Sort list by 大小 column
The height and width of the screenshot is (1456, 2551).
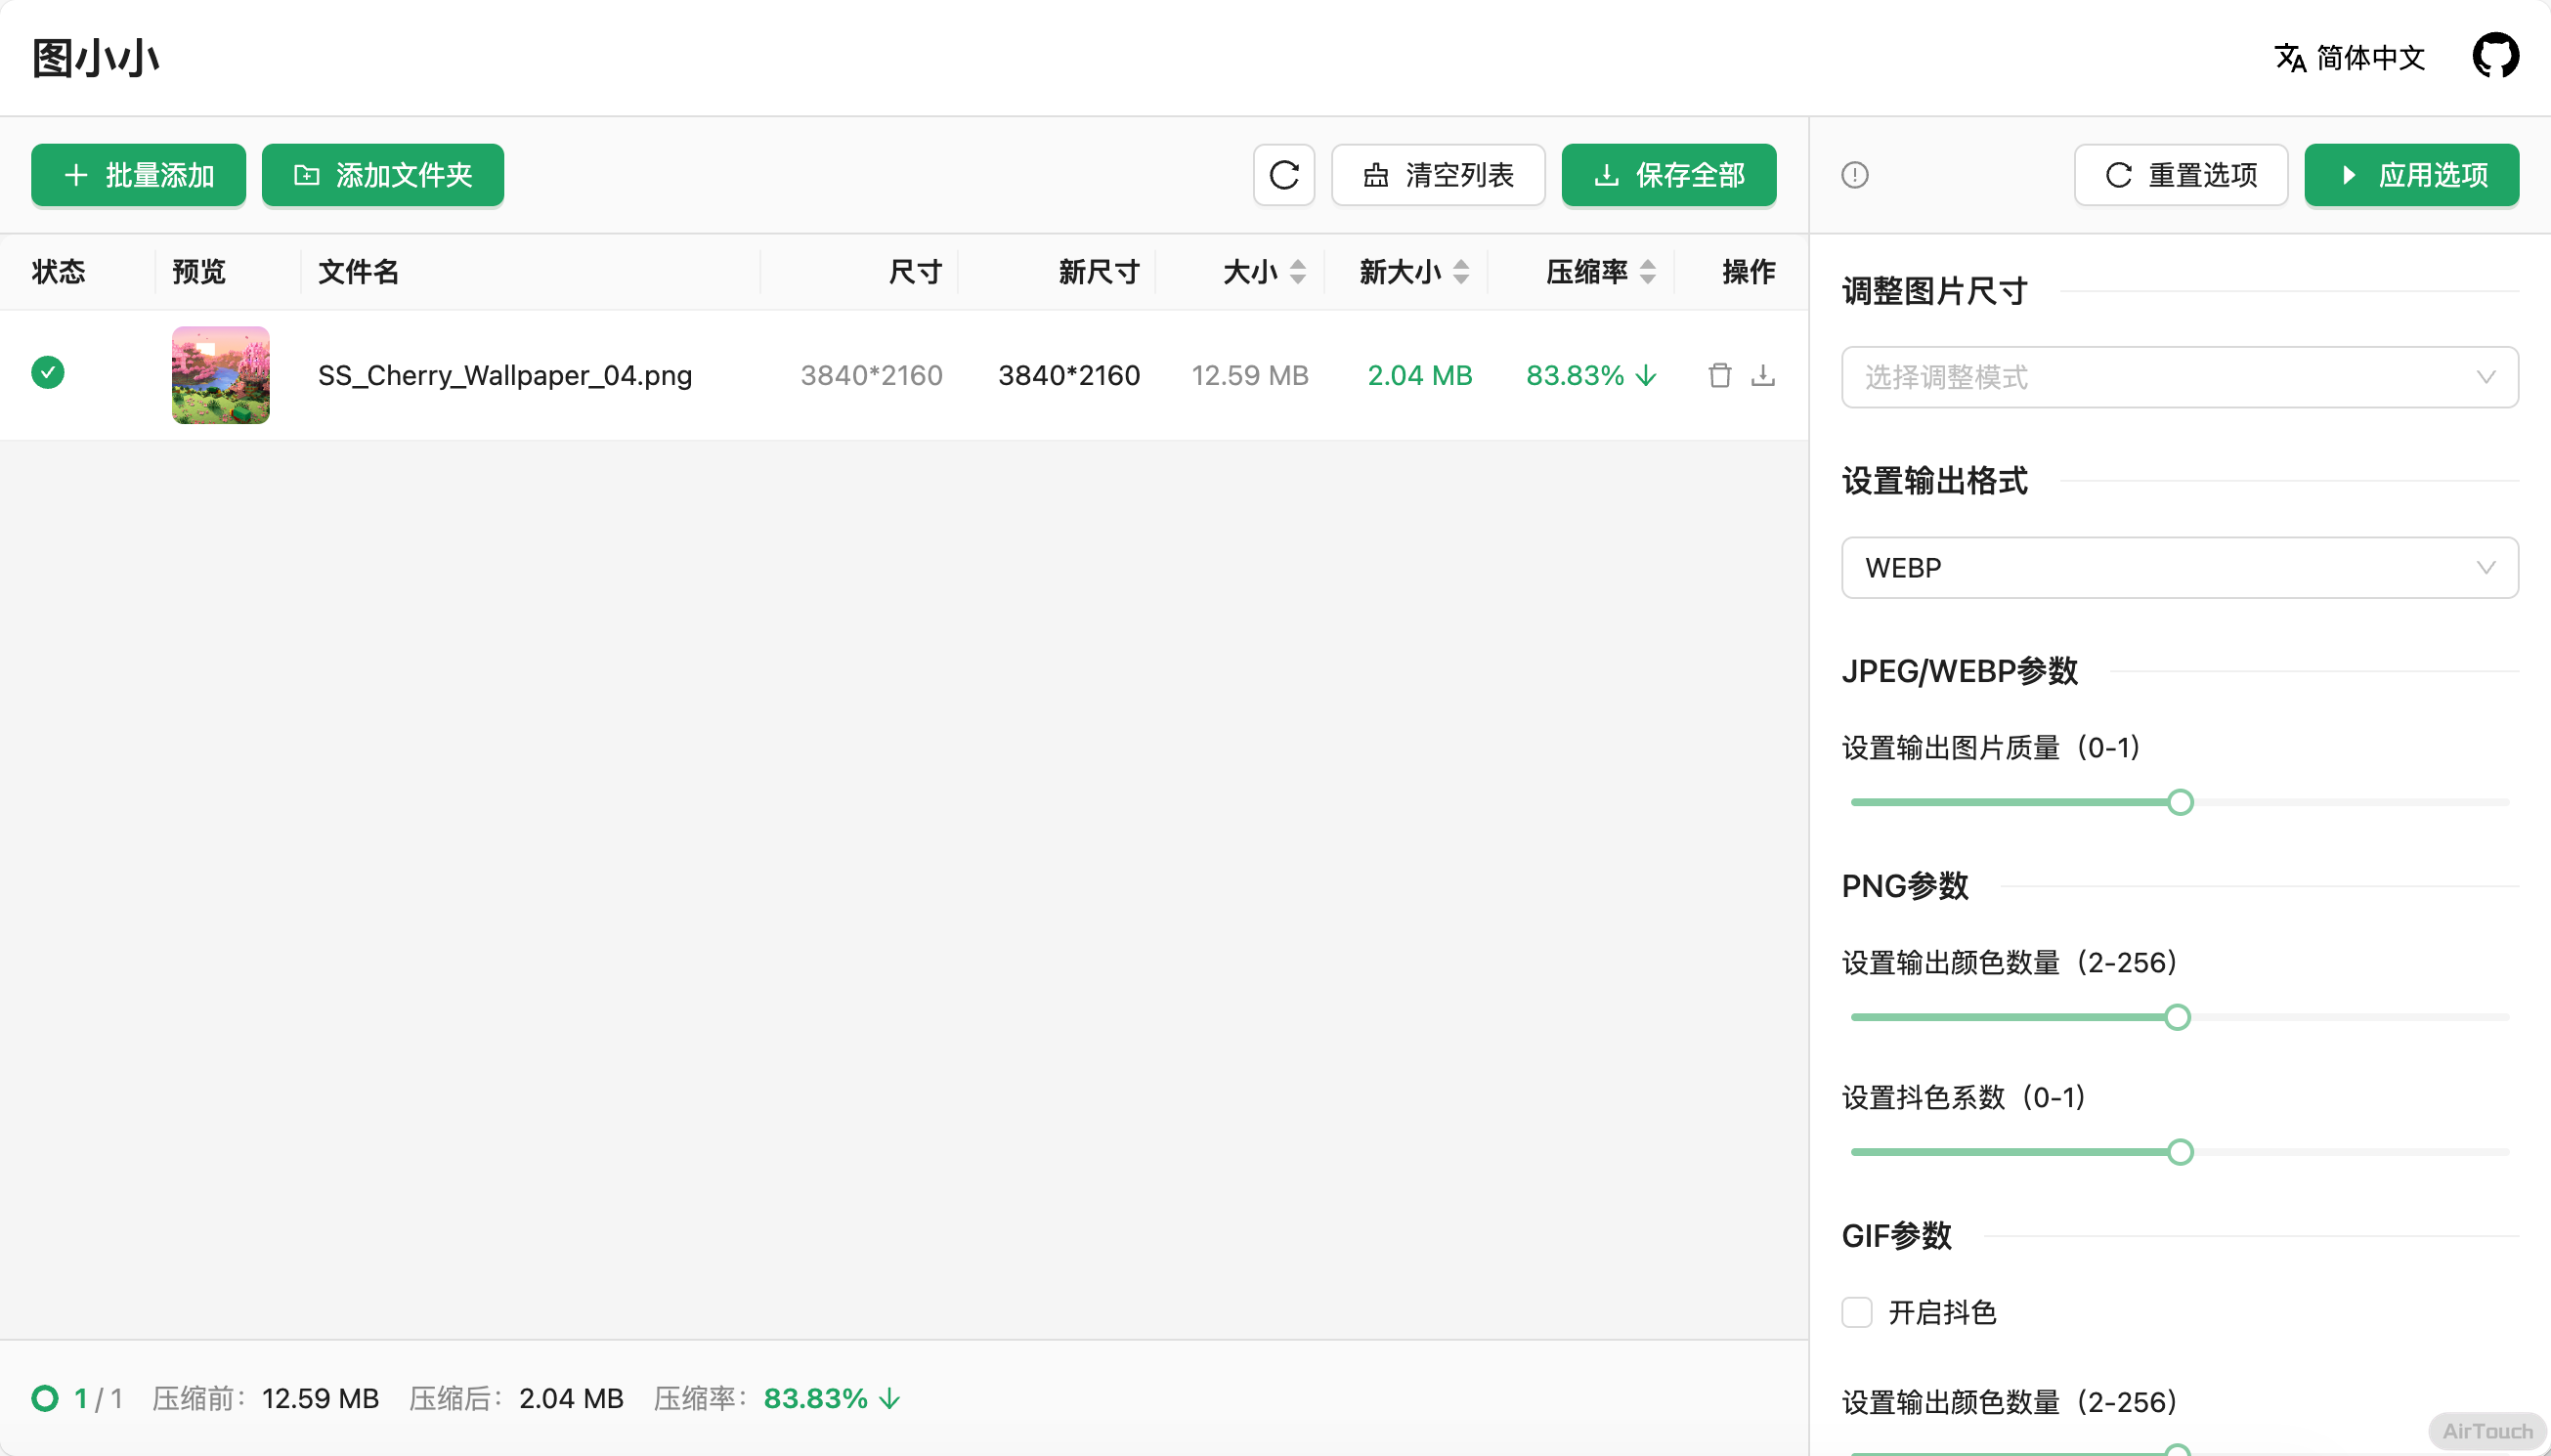point(1297,272)
